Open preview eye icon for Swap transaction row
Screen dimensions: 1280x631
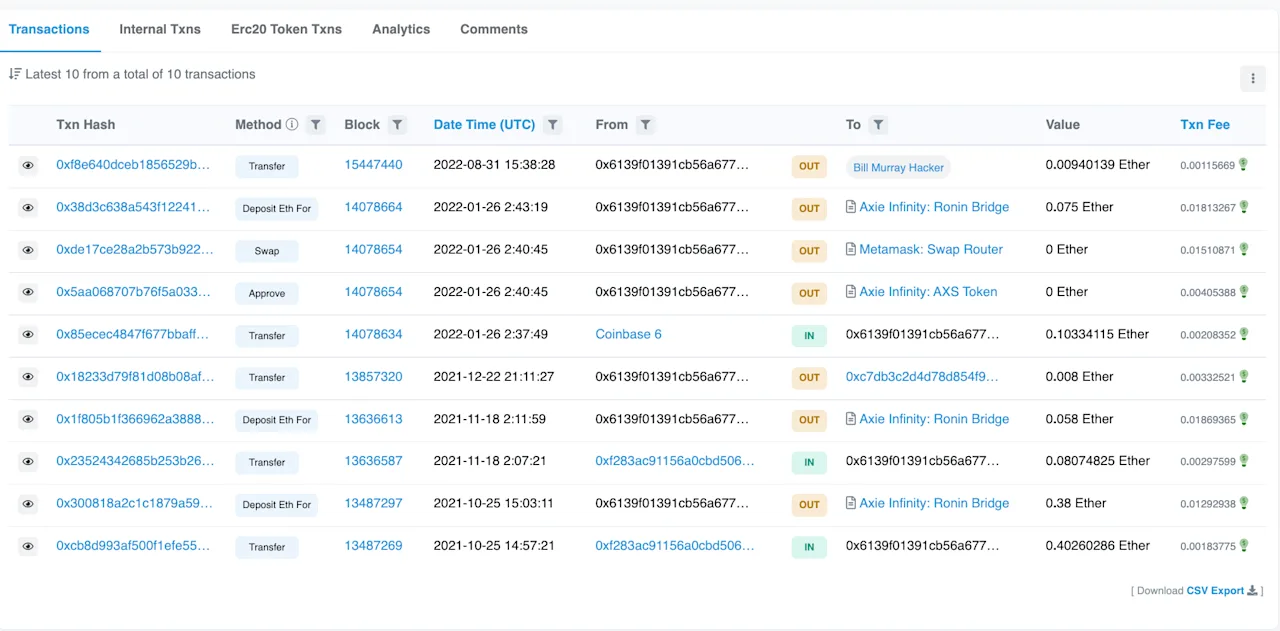(28, 250)
